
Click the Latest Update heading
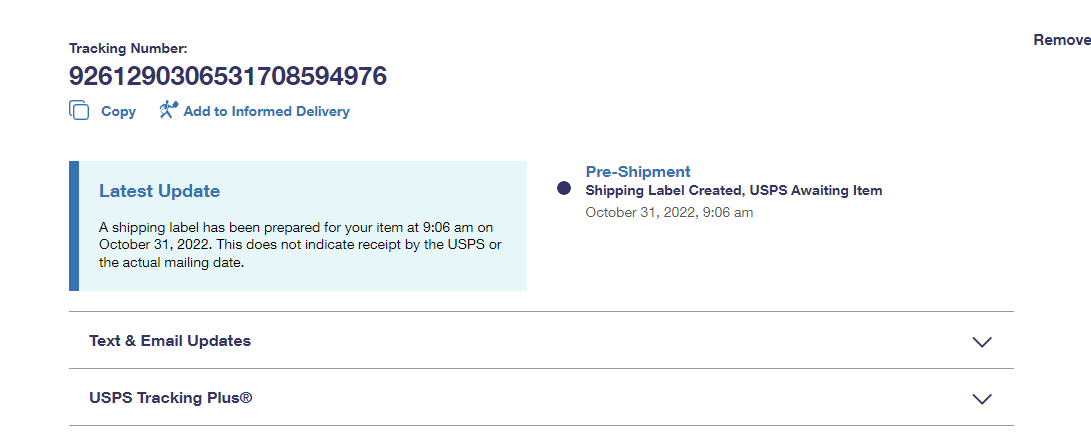pyautogui.click(x=159, y=191)
